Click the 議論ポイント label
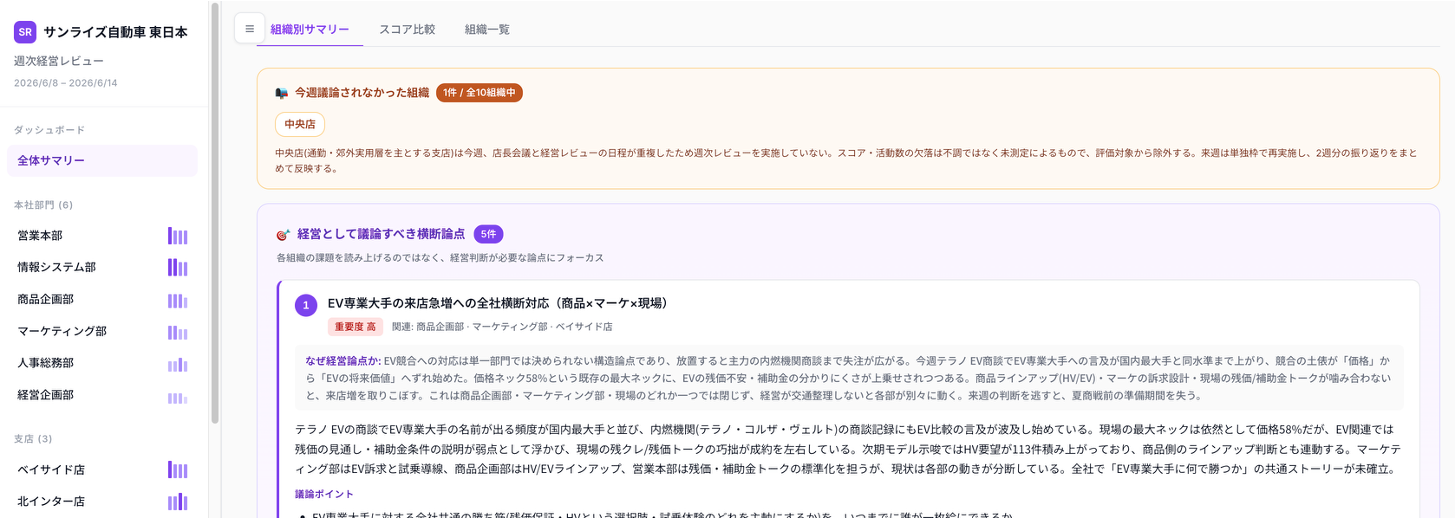The width and height of the screenshot is (1456, 518). [x=324, y=494]
